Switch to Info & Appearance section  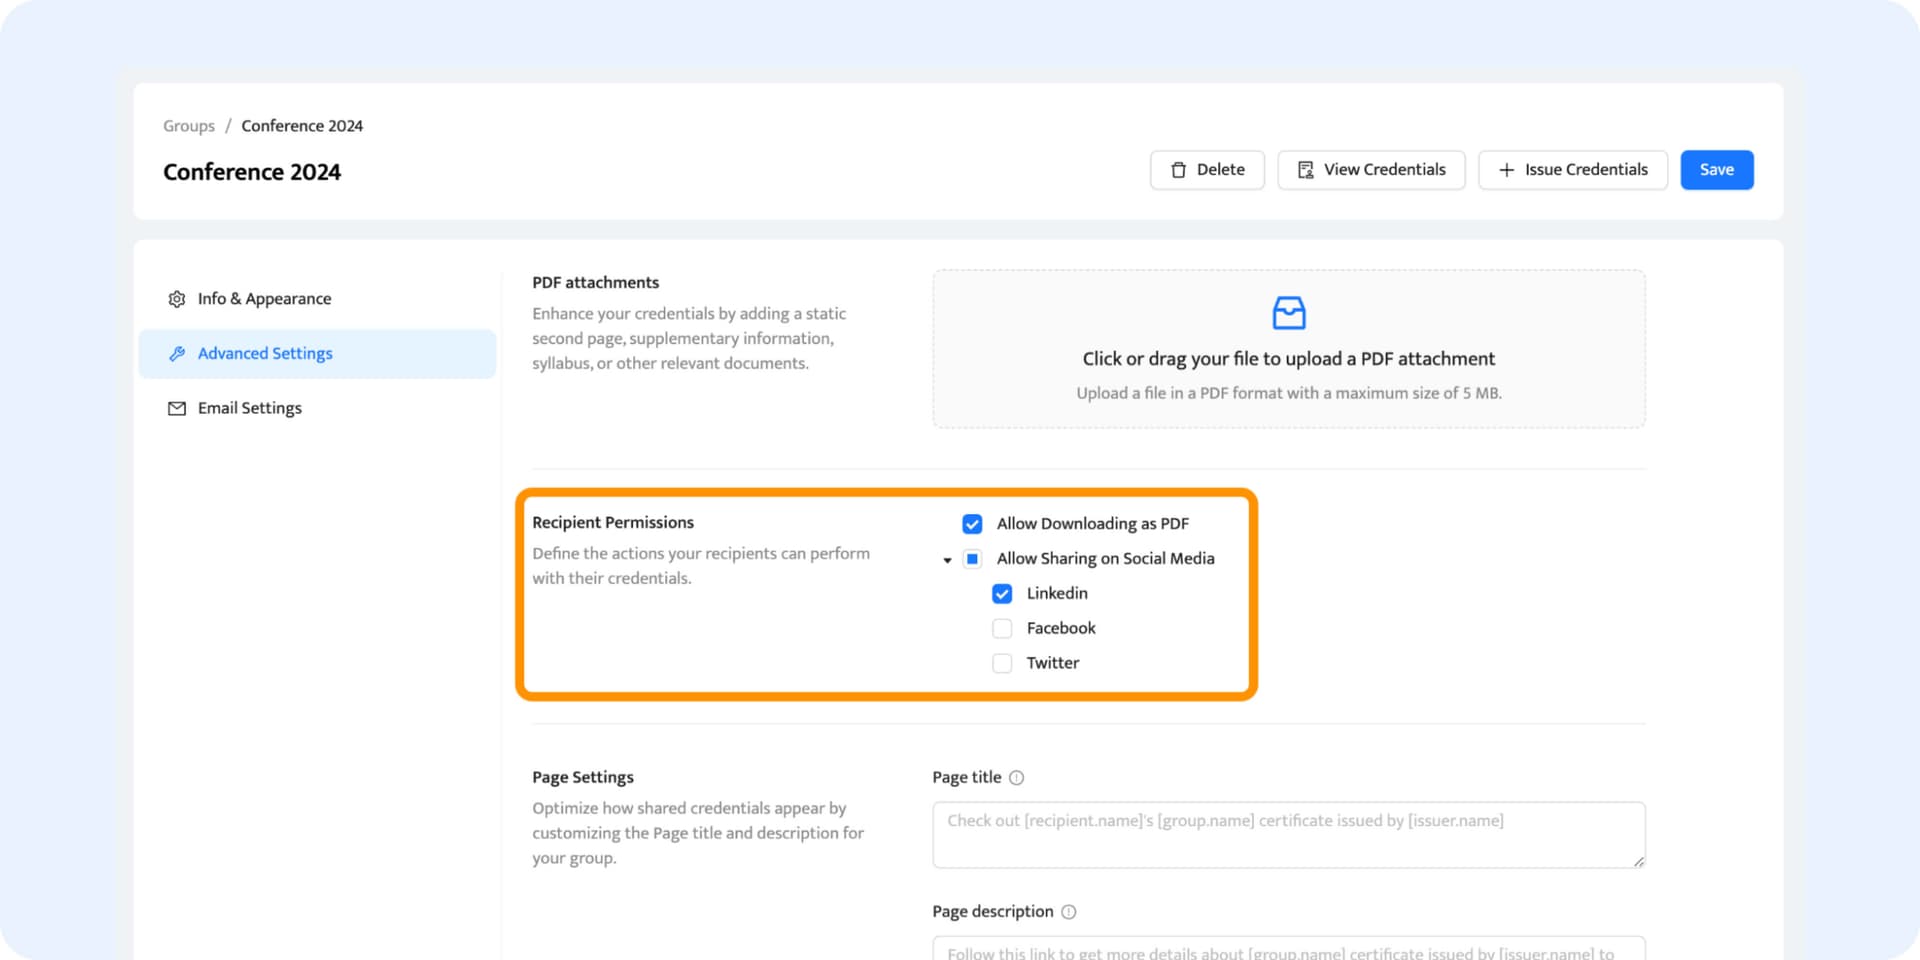coord(264,299)
